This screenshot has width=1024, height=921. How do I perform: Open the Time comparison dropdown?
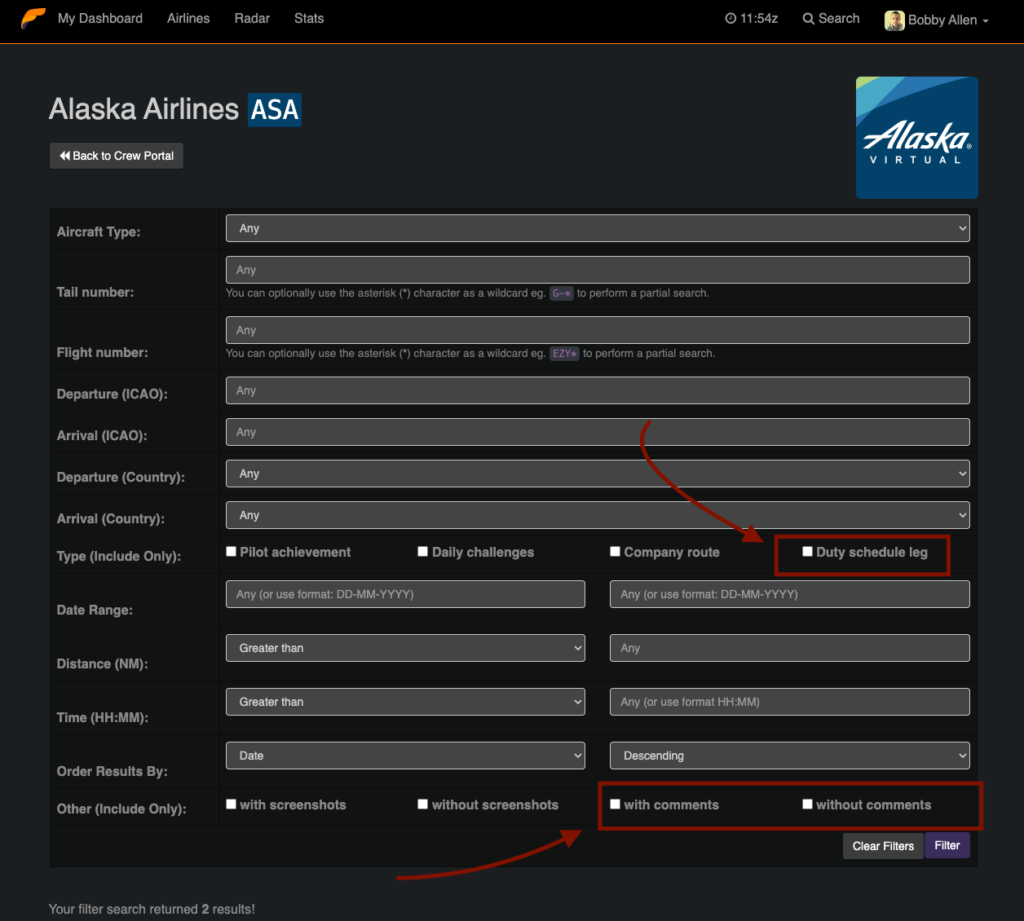[406, 702]
